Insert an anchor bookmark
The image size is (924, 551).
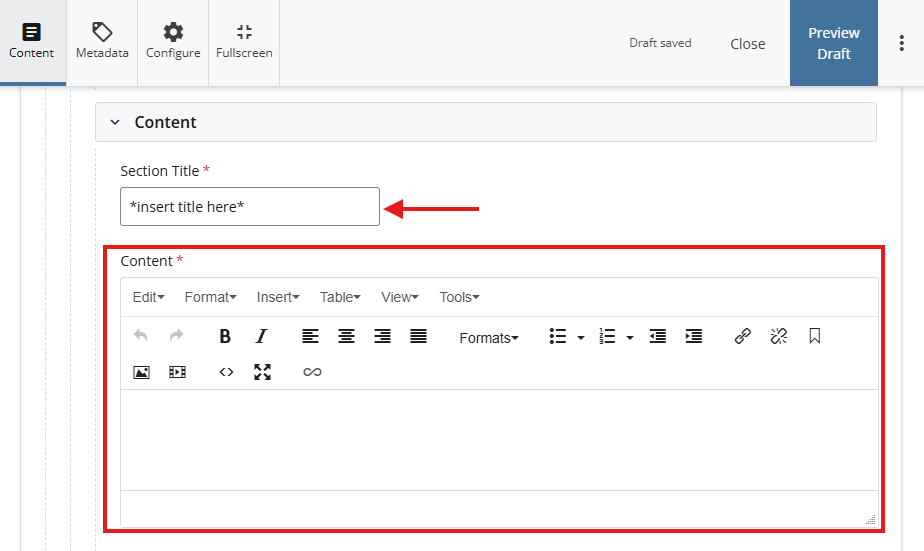tap(814, 337)
